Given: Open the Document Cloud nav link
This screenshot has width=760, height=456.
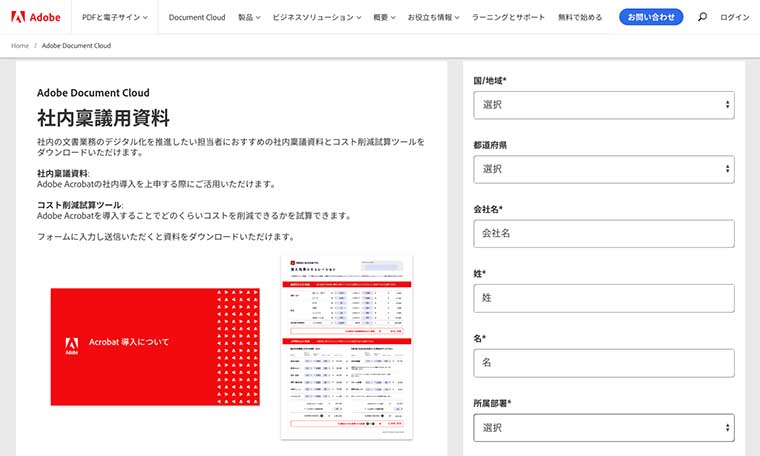Looking at the screenshot, I should click(197, 17).
